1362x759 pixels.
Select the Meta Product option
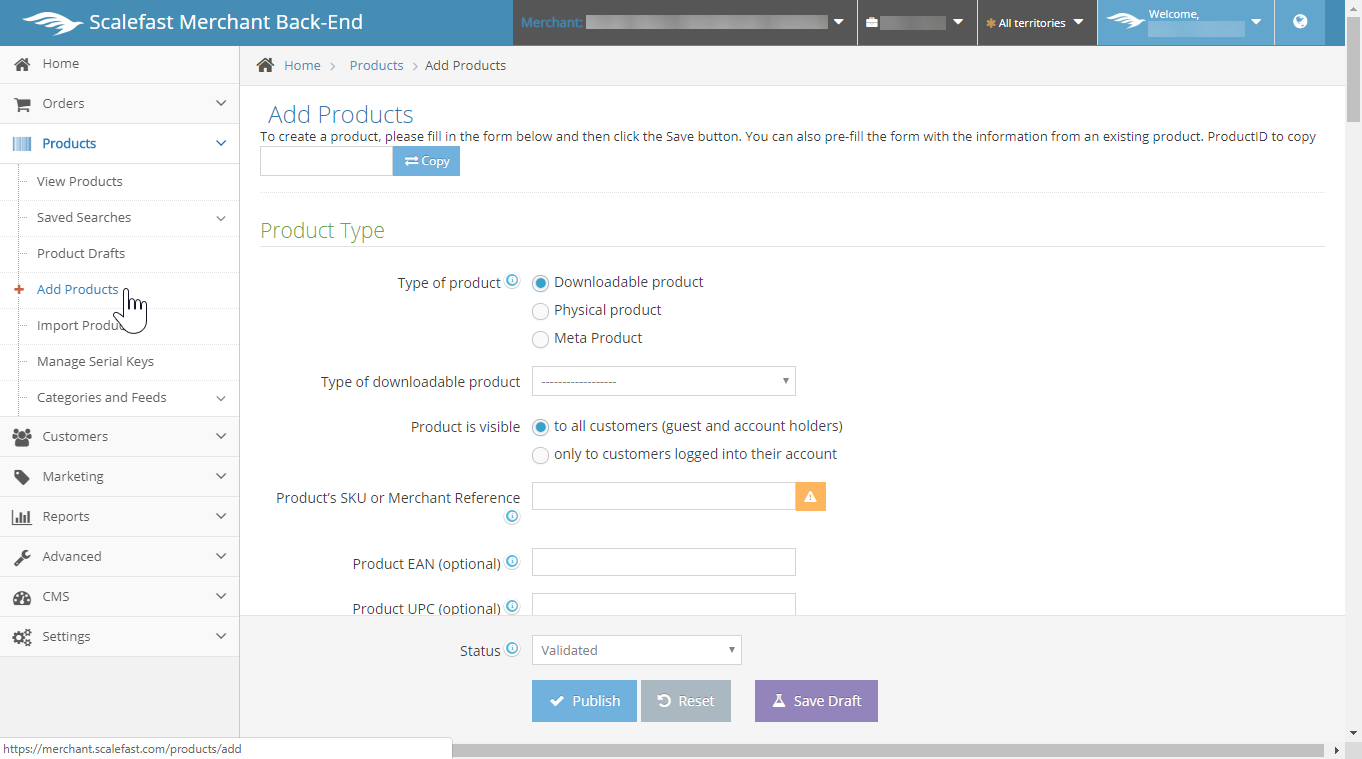click(x=541, y=339)
